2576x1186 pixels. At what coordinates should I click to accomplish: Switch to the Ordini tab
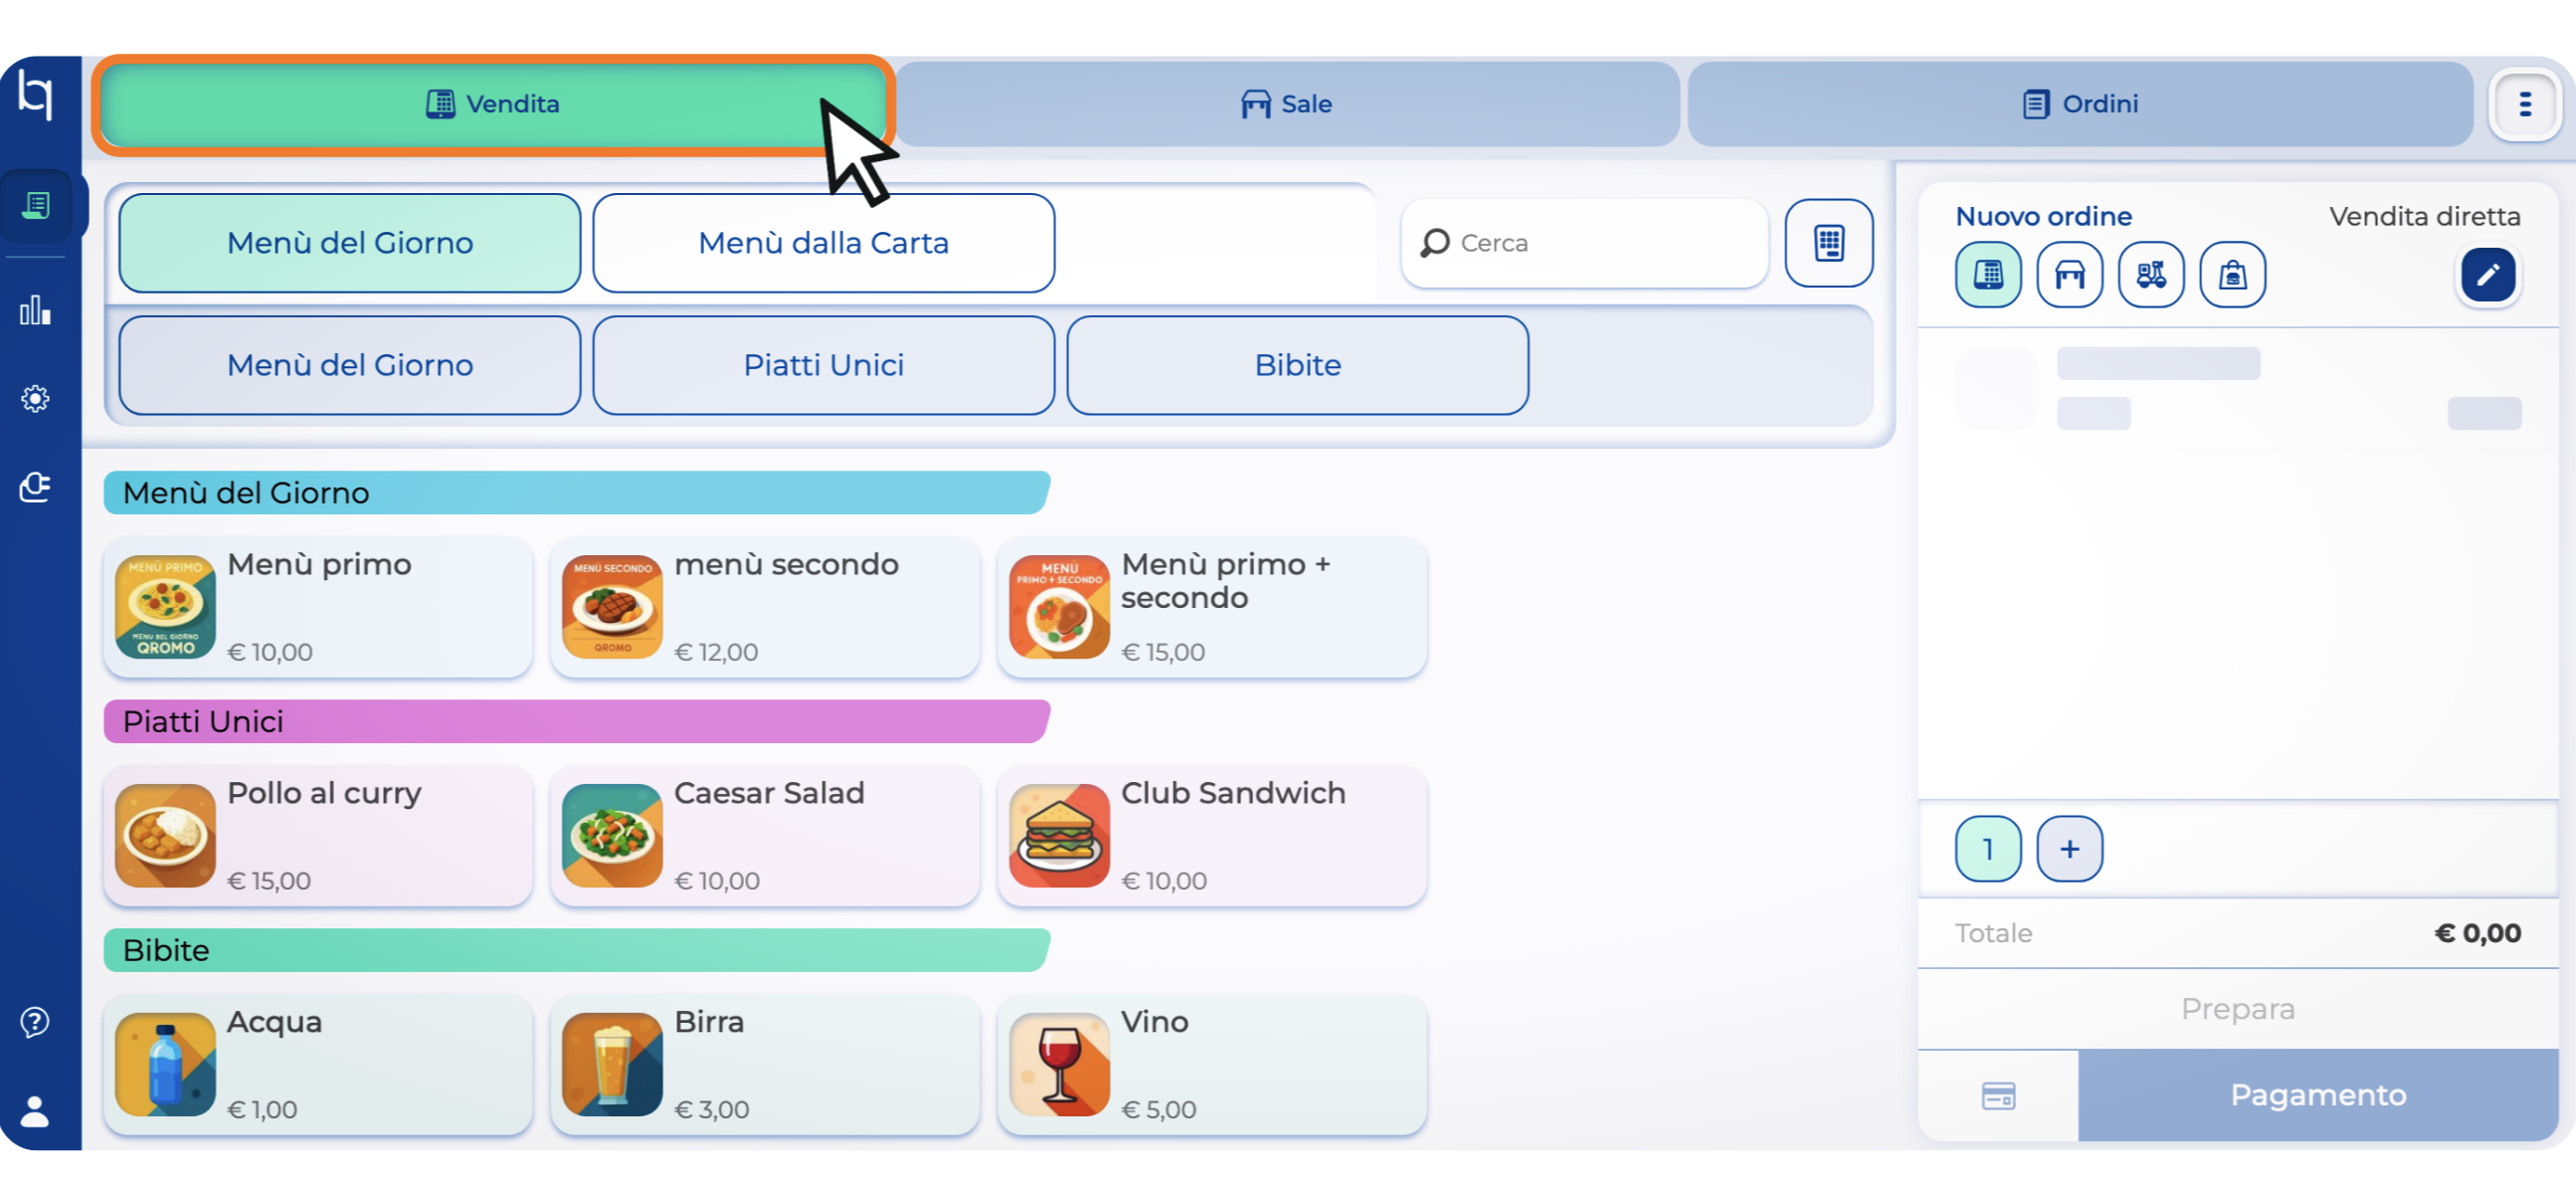click(x=2079, y=104)
